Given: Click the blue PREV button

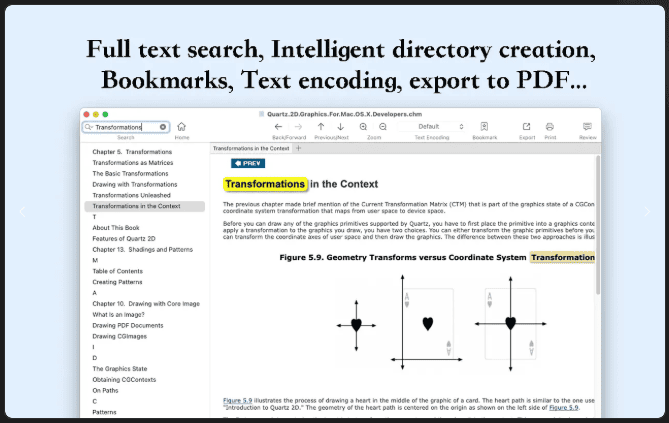Looking at the screenshot, I should coord(248,163).
